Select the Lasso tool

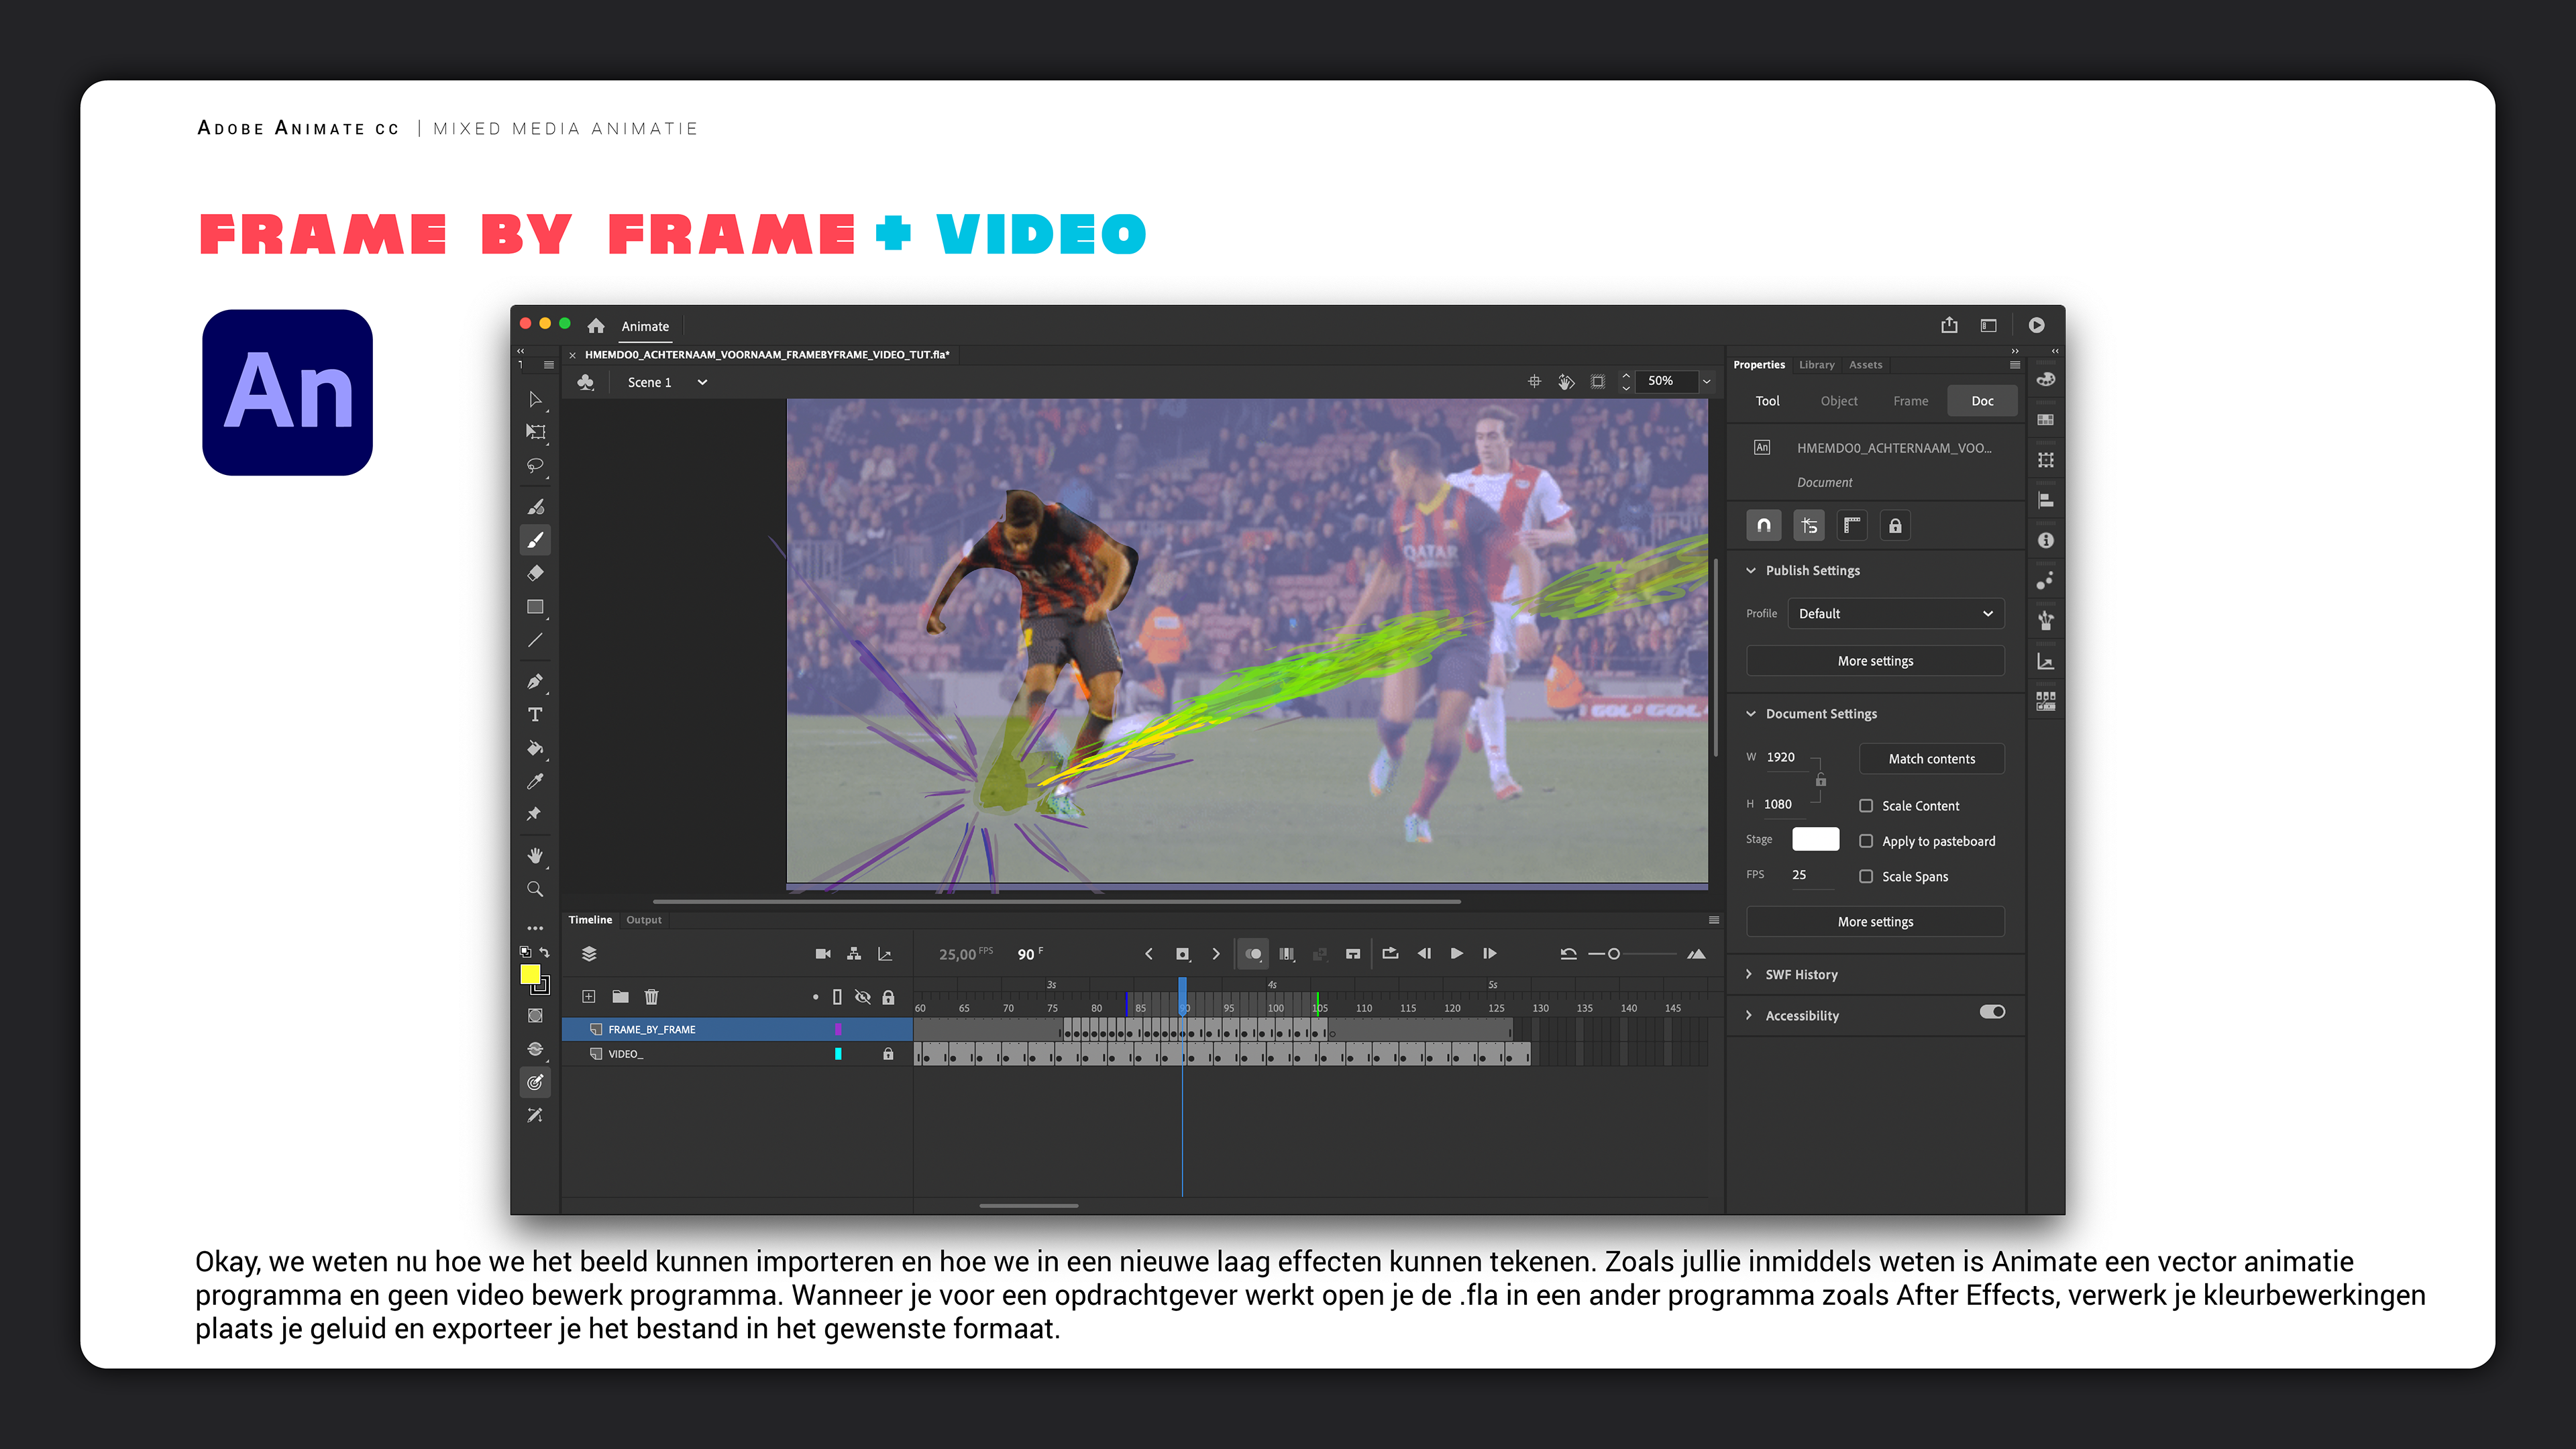coord(535,465)
